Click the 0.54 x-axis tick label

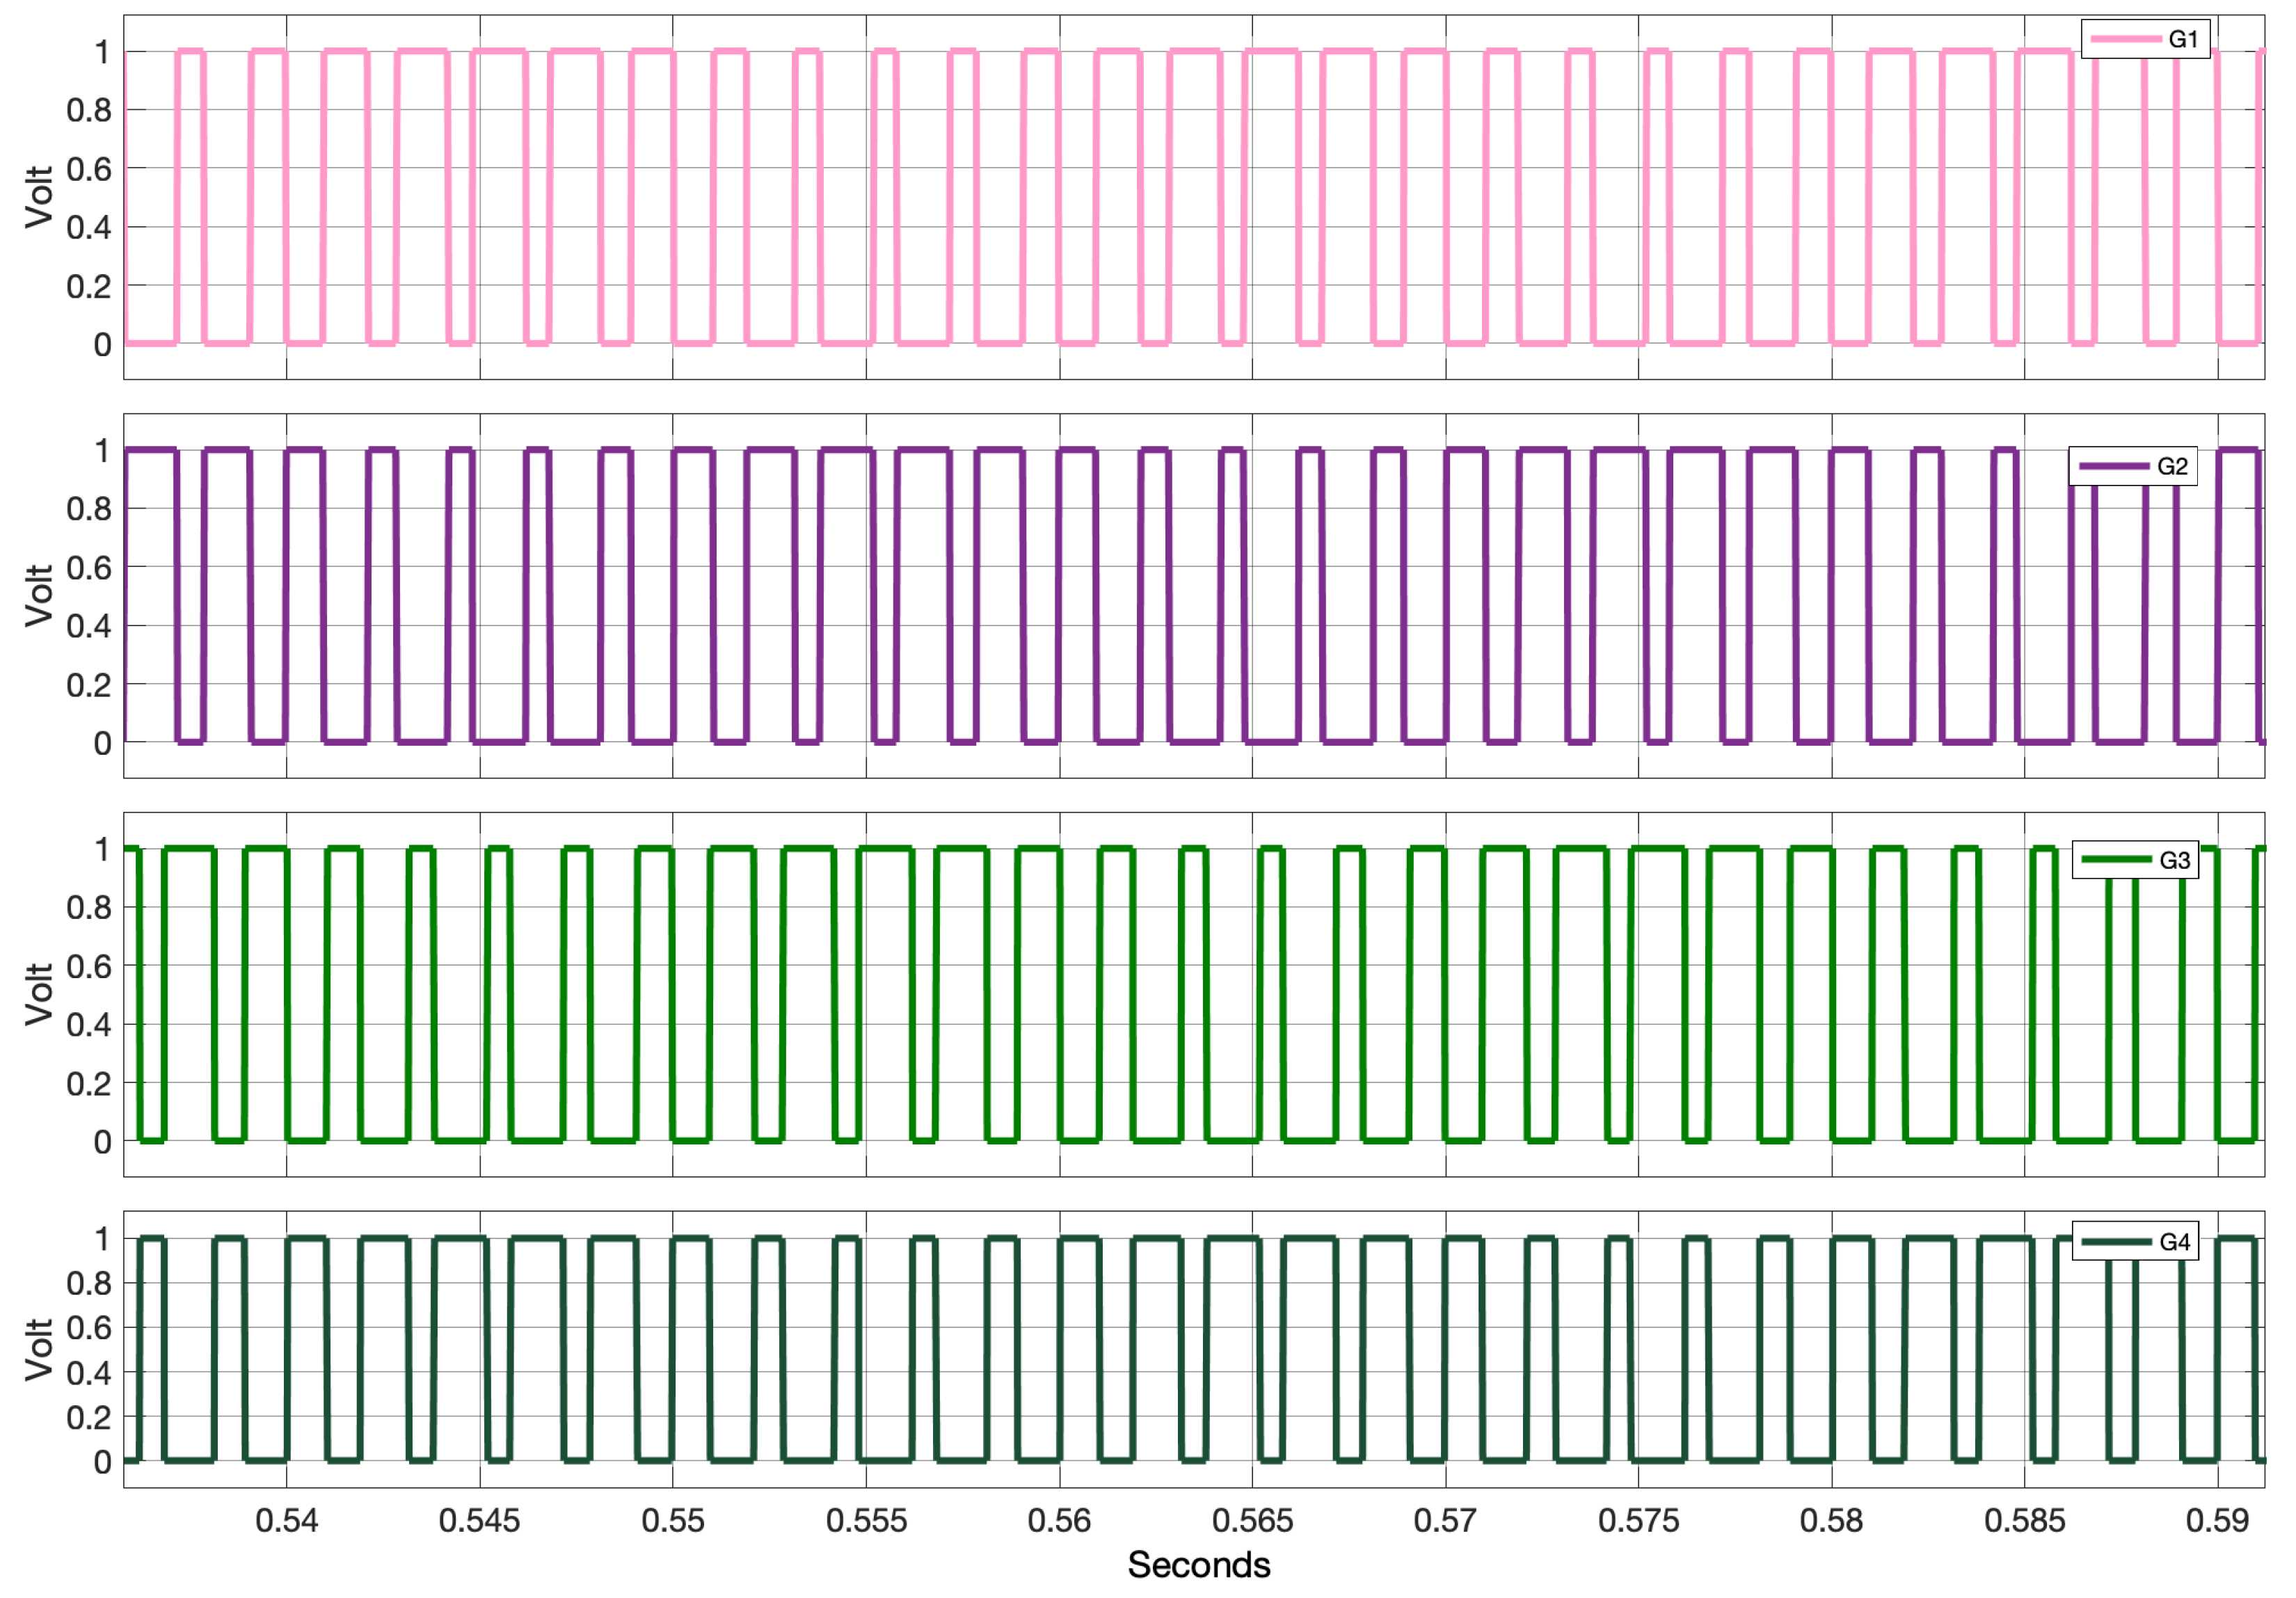pos(286,1521)
